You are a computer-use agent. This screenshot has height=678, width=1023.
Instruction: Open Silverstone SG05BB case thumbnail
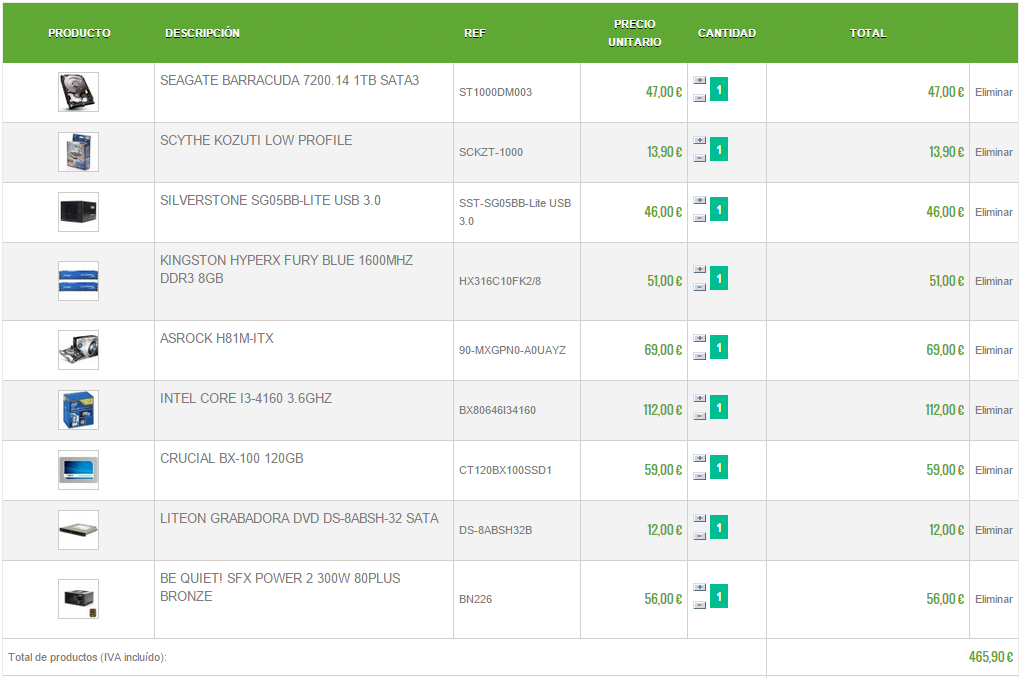pos(78,212)
